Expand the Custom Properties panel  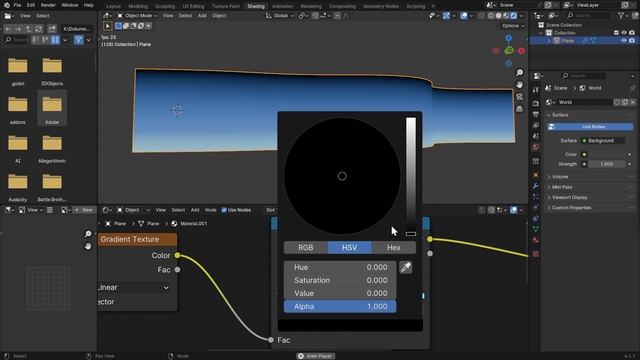click(x=571, y=207)
